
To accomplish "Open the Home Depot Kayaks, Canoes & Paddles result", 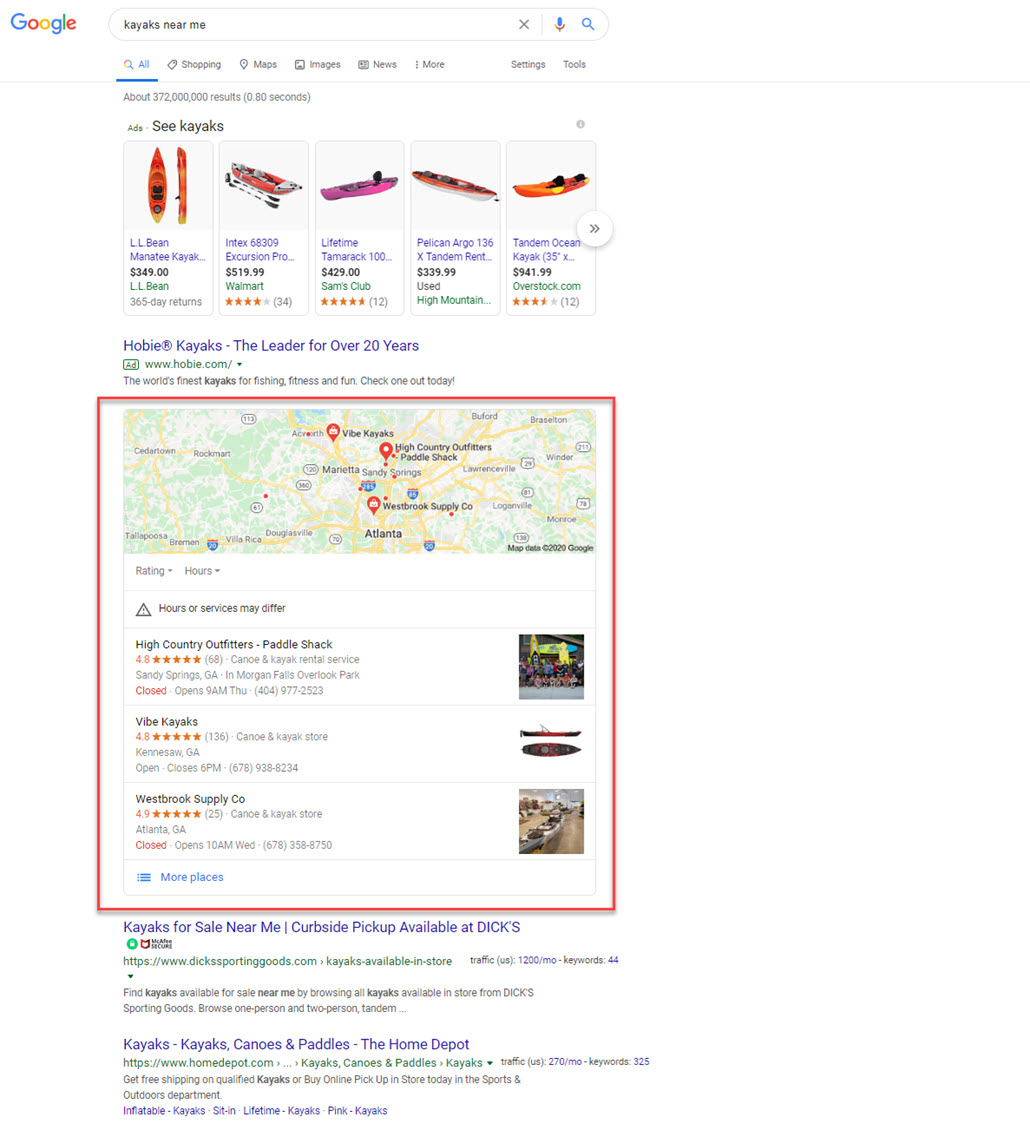I will point(296,1044).
